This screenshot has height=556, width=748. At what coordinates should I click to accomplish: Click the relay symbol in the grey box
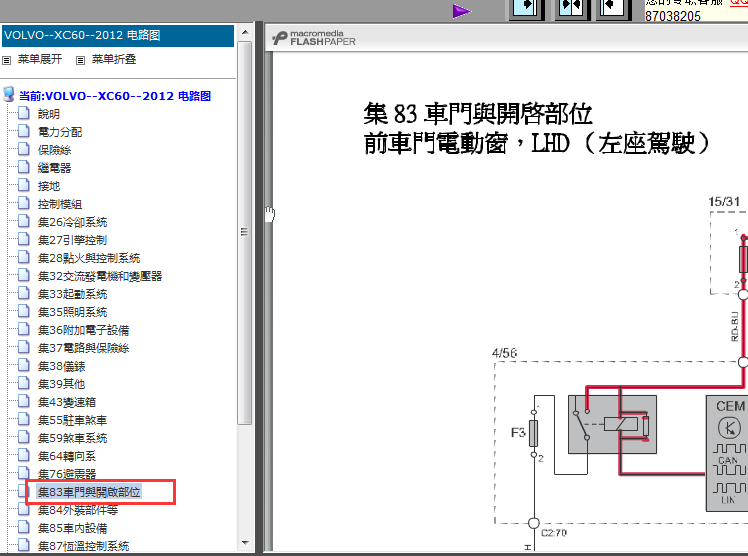point(612,424)
